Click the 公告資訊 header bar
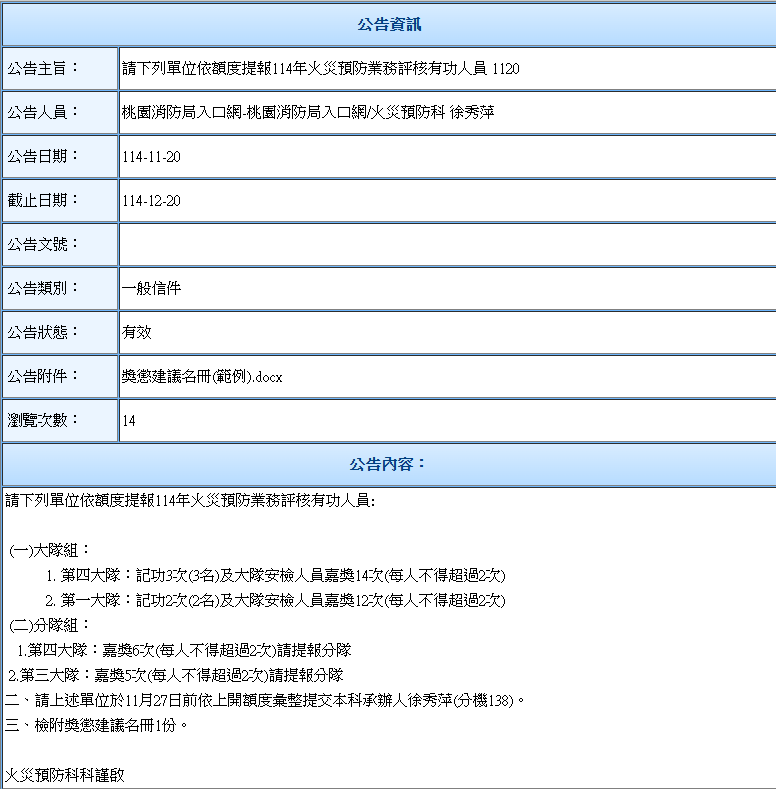 click(x=389, y=24)
